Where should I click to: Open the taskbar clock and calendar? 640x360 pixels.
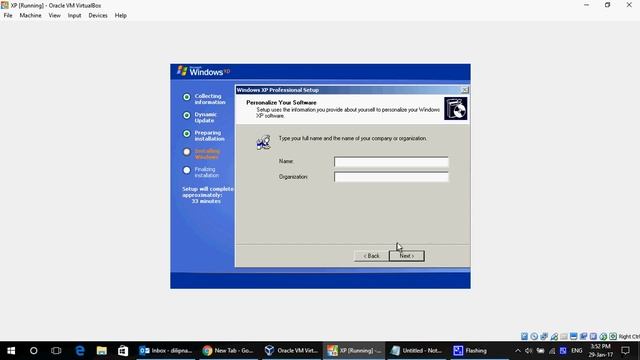600,351
